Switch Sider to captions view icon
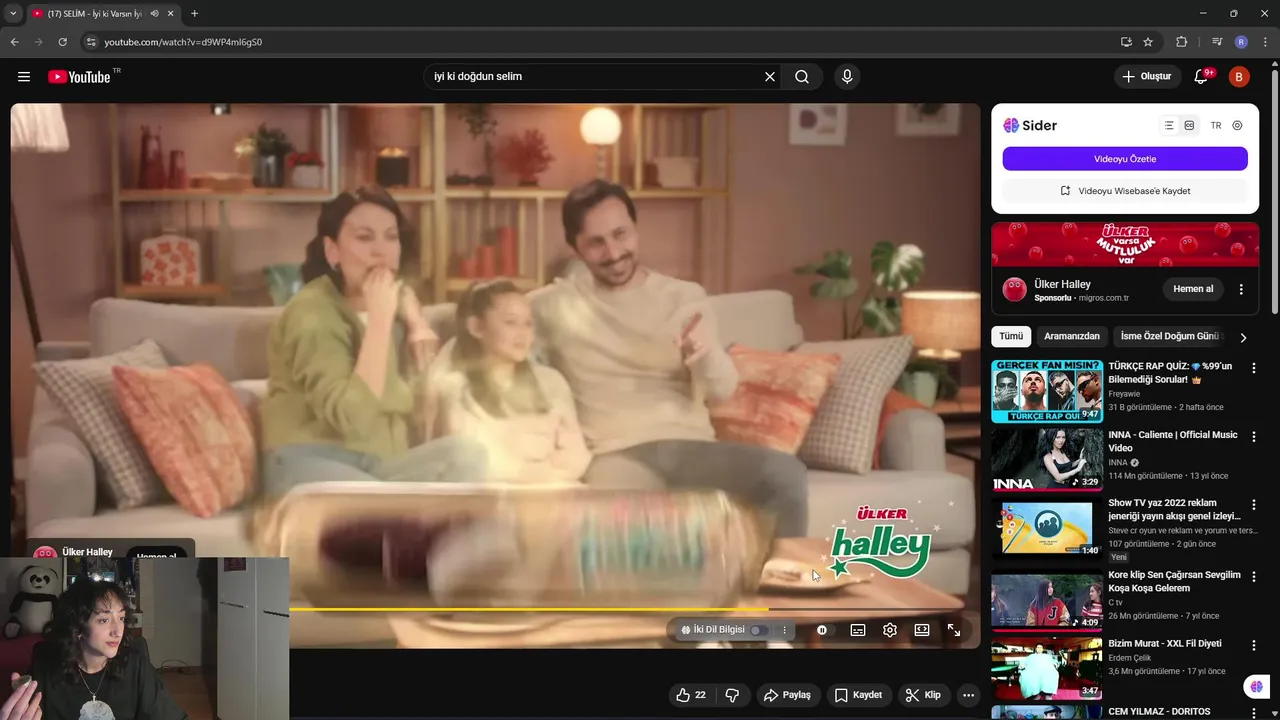 (x=1189, y=126)
